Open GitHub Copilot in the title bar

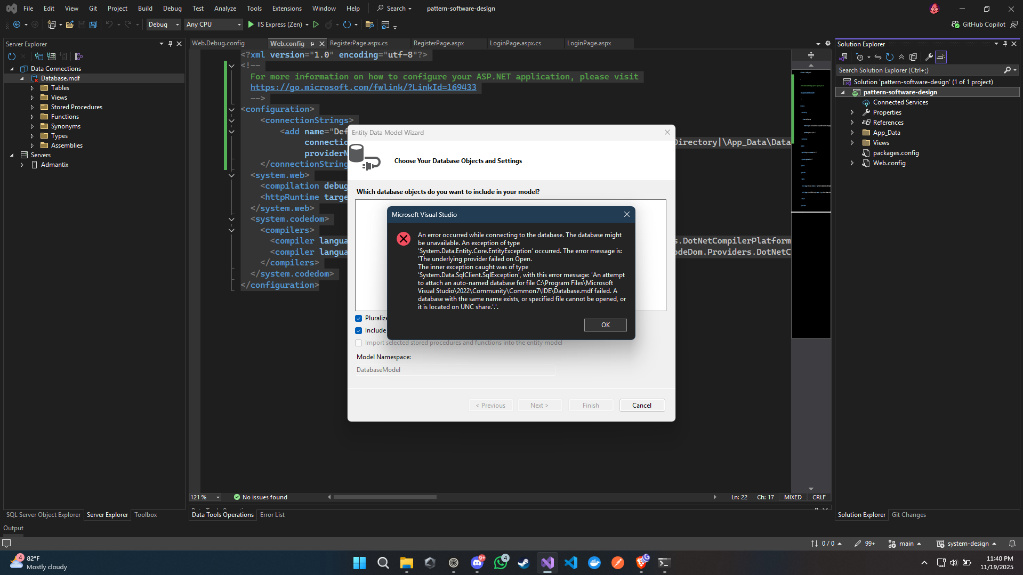(x=979, y=24)
